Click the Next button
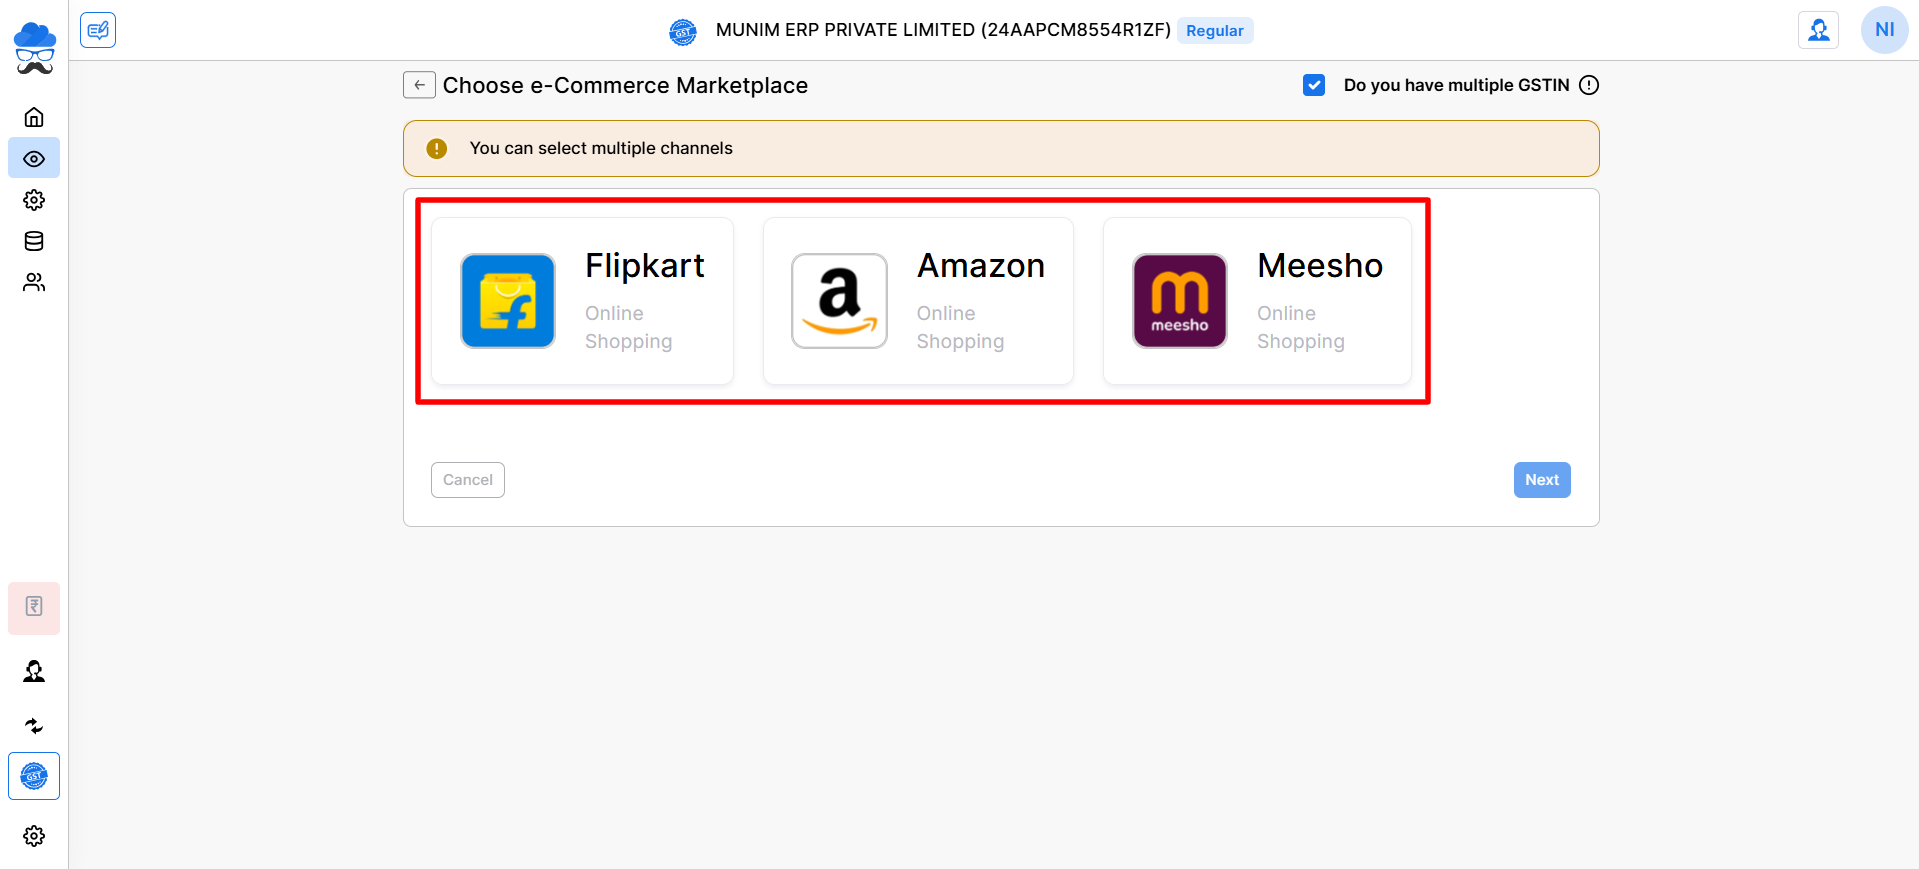 point(1541,480)
